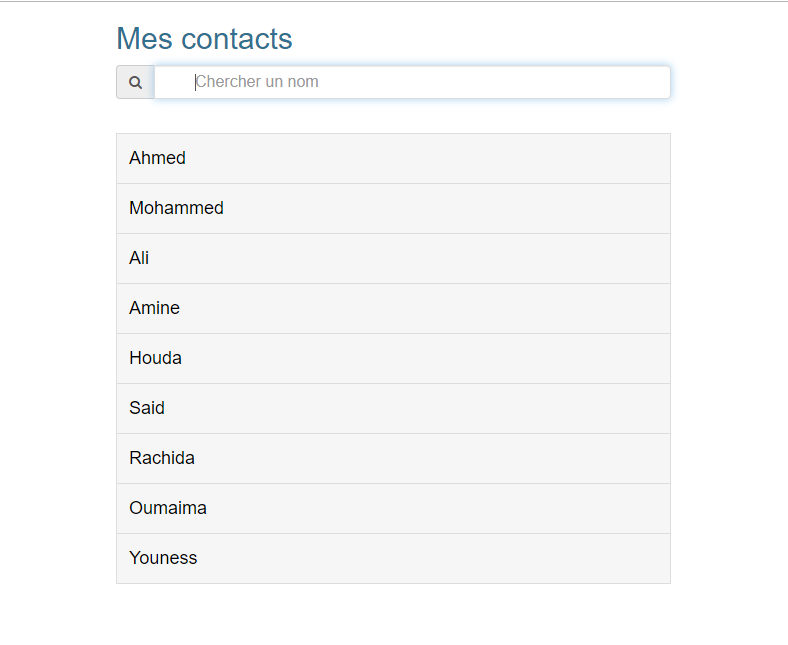Click the name label 'Youness'
The image size is (788, 645).
163,558
